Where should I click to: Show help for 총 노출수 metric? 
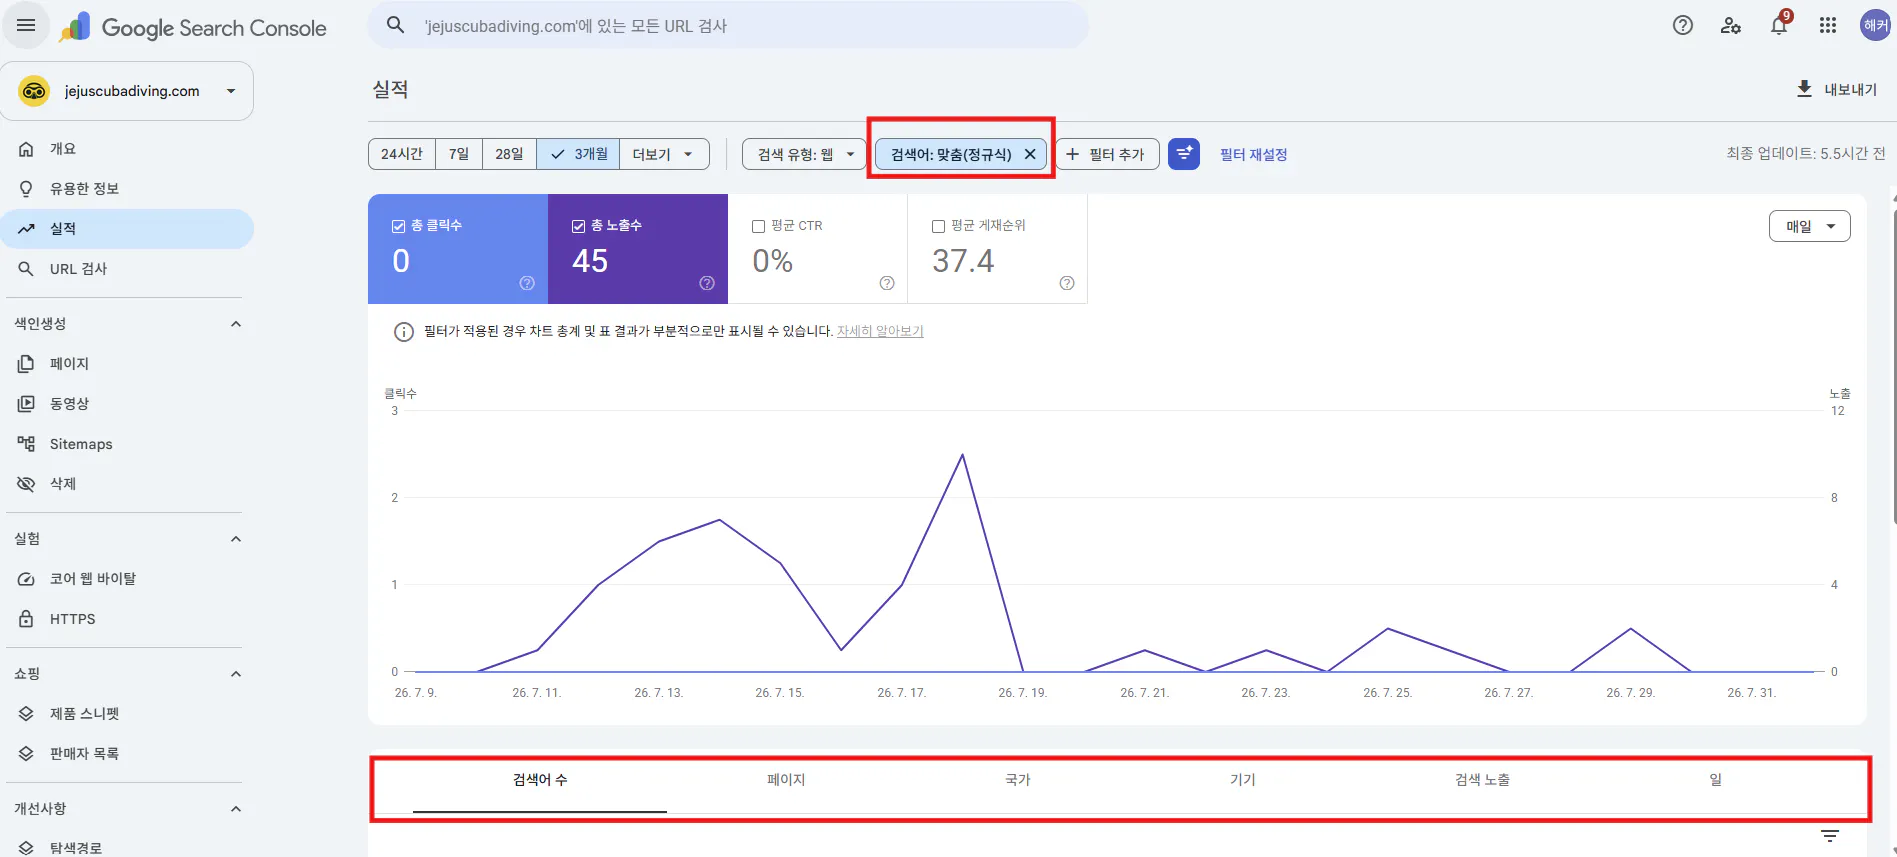[x=707, y=283]
